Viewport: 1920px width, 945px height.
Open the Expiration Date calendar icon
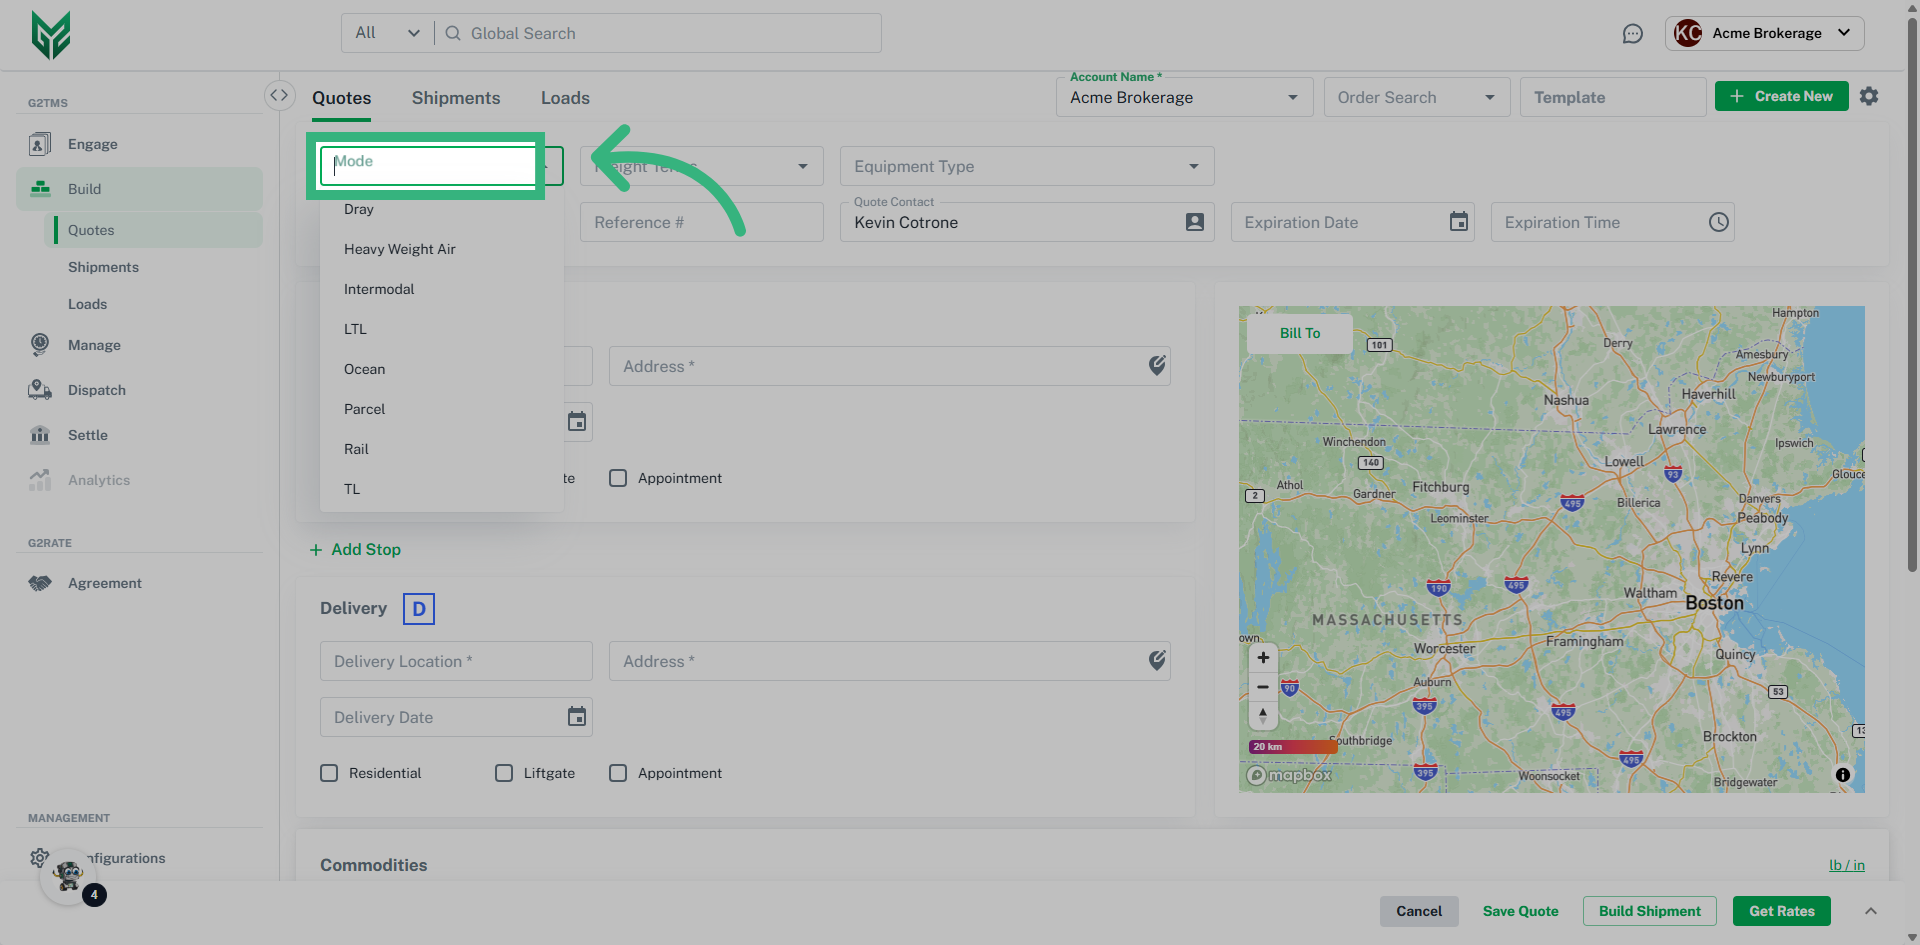pos(1459,222)
